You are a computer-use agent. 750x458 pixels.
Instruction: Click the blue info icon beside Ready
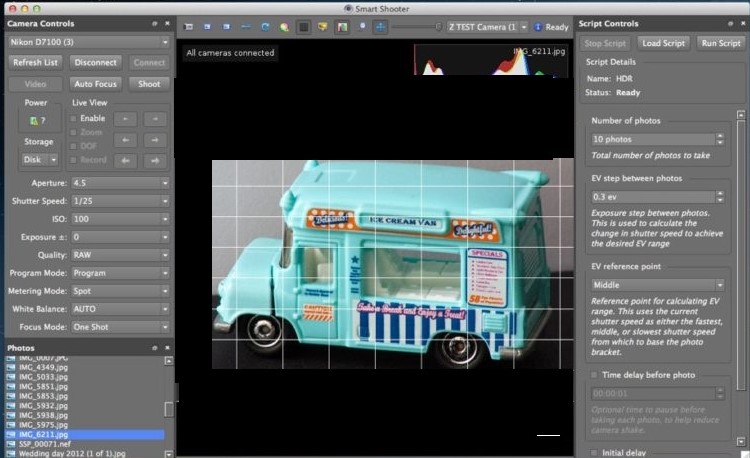538,27
